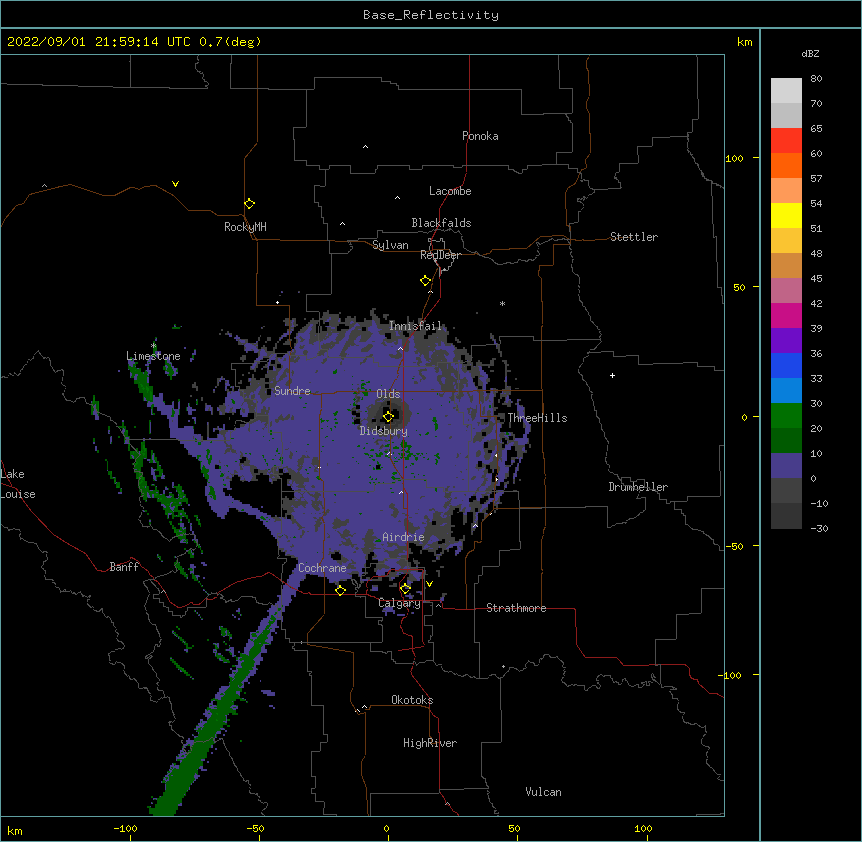This screenshot has width=862, height=842.
Task: Select the blue 36 dBZ legend swatch
Action: point(786,365)
